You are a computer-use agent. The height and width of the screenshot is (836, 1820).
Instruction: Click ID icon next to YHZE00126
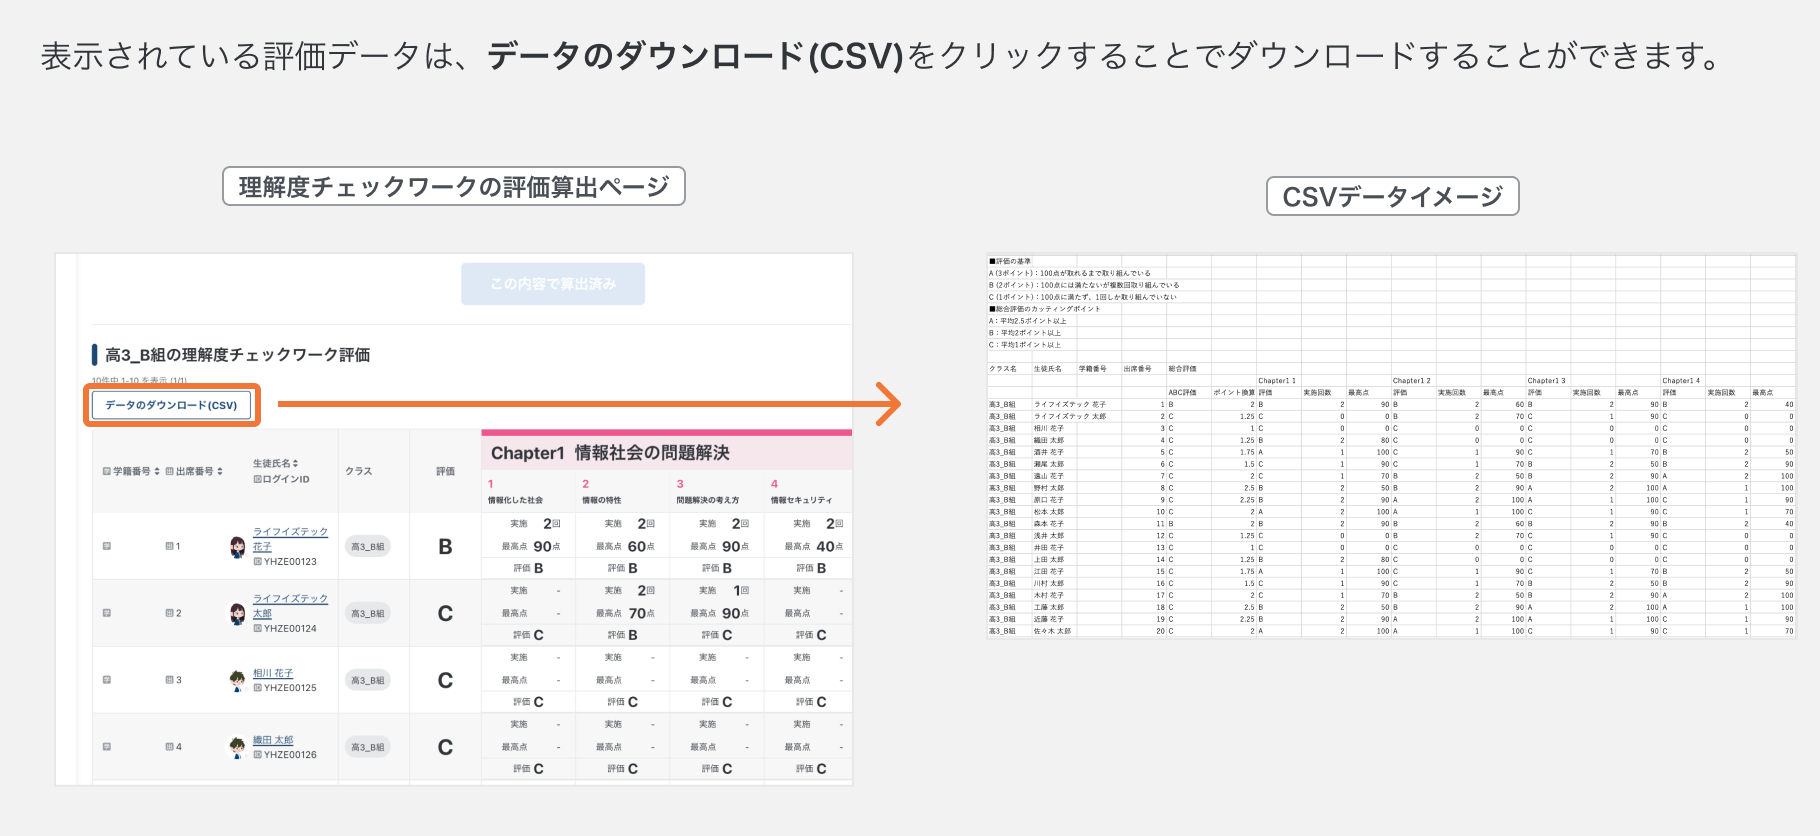pyautogui.click(x=258, y=755)
